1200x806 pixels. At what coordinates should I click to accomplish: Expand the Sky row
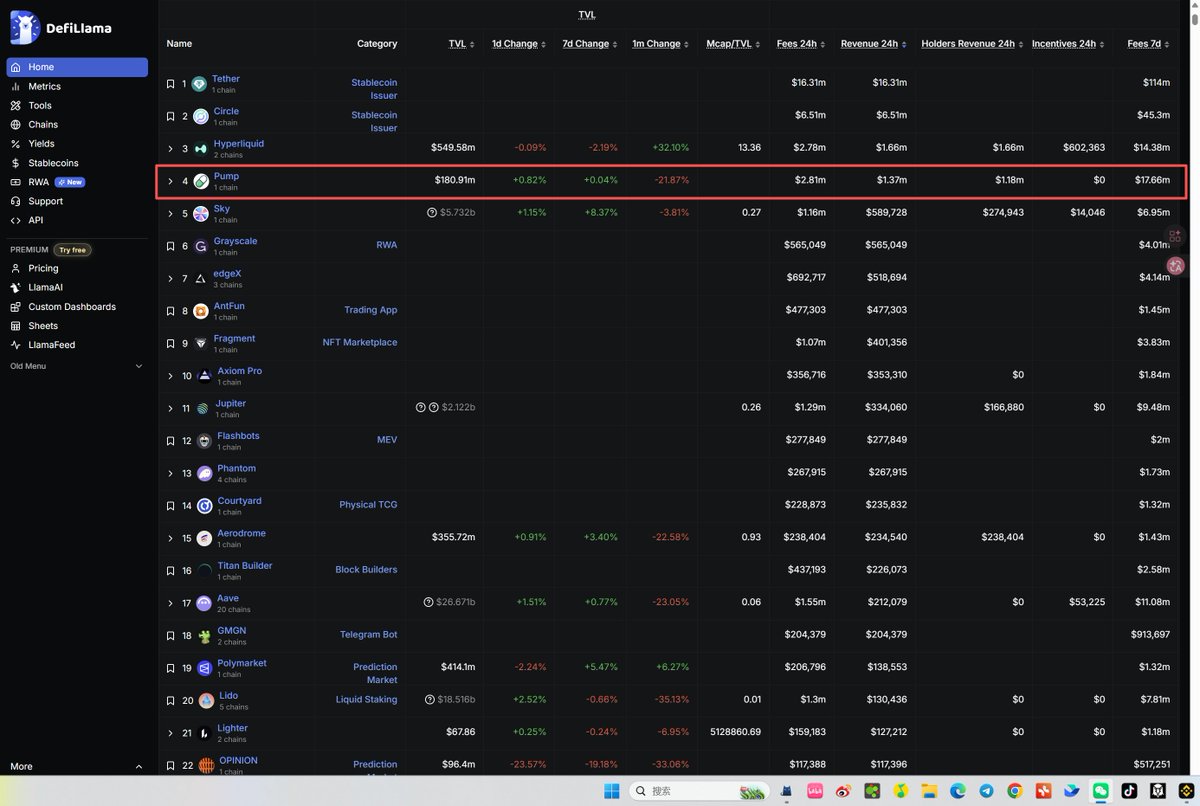tap(170, 214)
